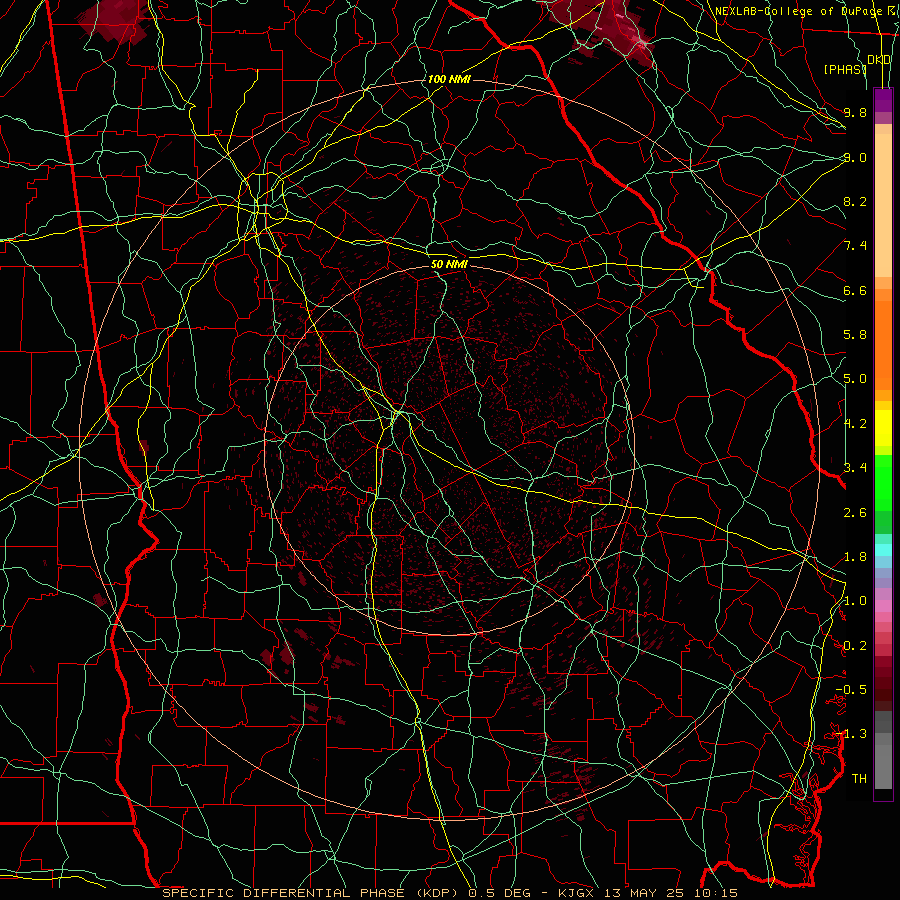Click the 50 NMI range ring label
Viewport: 900px width, 900px height.
point(449,264)
